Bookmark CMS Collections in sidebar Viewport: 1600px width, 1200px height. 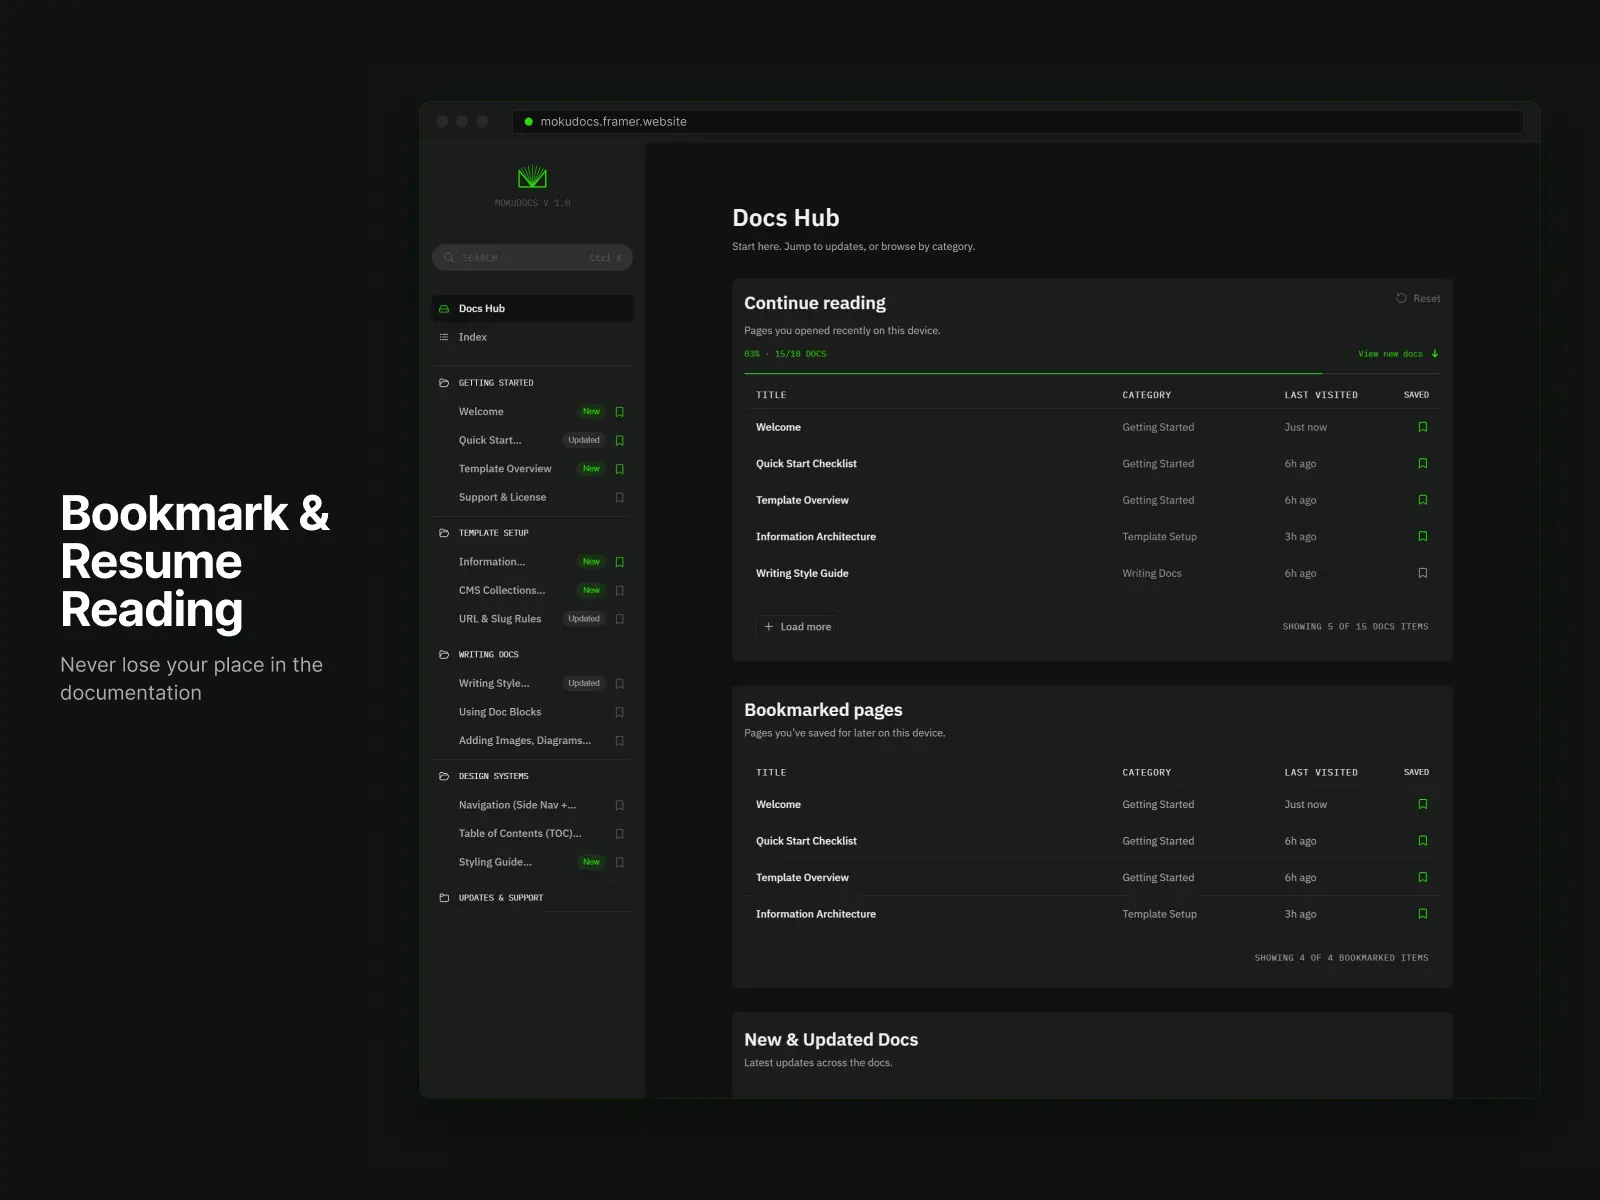click(x=620, y=591)
